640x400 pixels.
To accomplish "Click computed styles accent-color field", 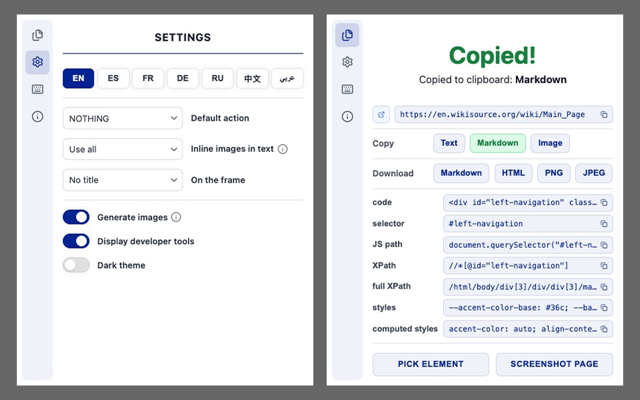I will [x=528, y=329].
